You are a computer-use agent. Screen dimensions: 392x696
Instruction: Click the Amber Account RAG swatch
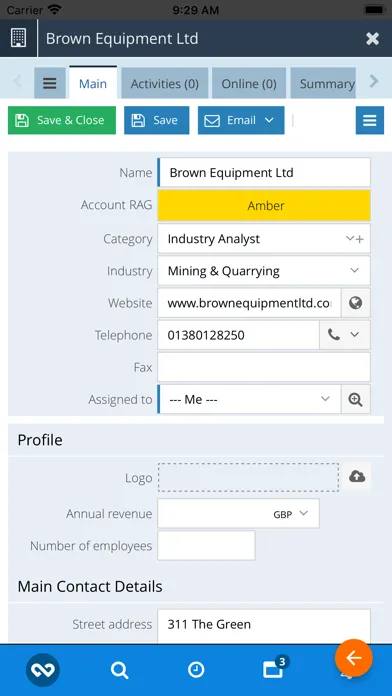(264, 206)
